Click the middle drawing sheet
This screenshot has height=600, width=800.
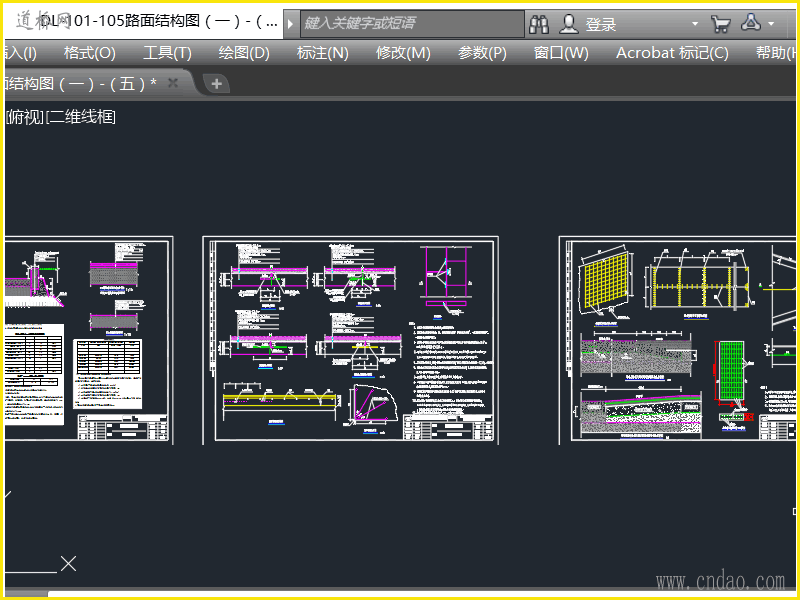click(x=351, y=340)
